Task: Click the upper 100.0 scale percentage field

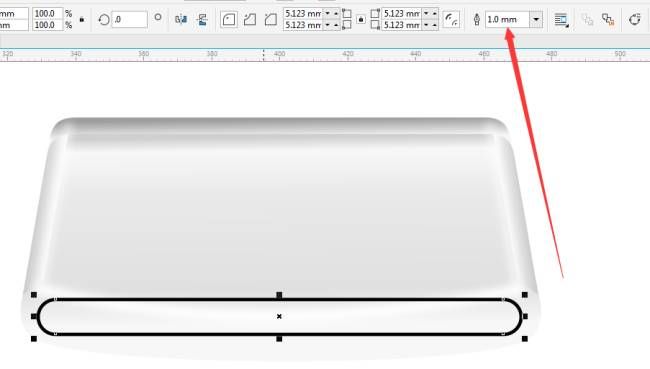Action: click(48, 14)
